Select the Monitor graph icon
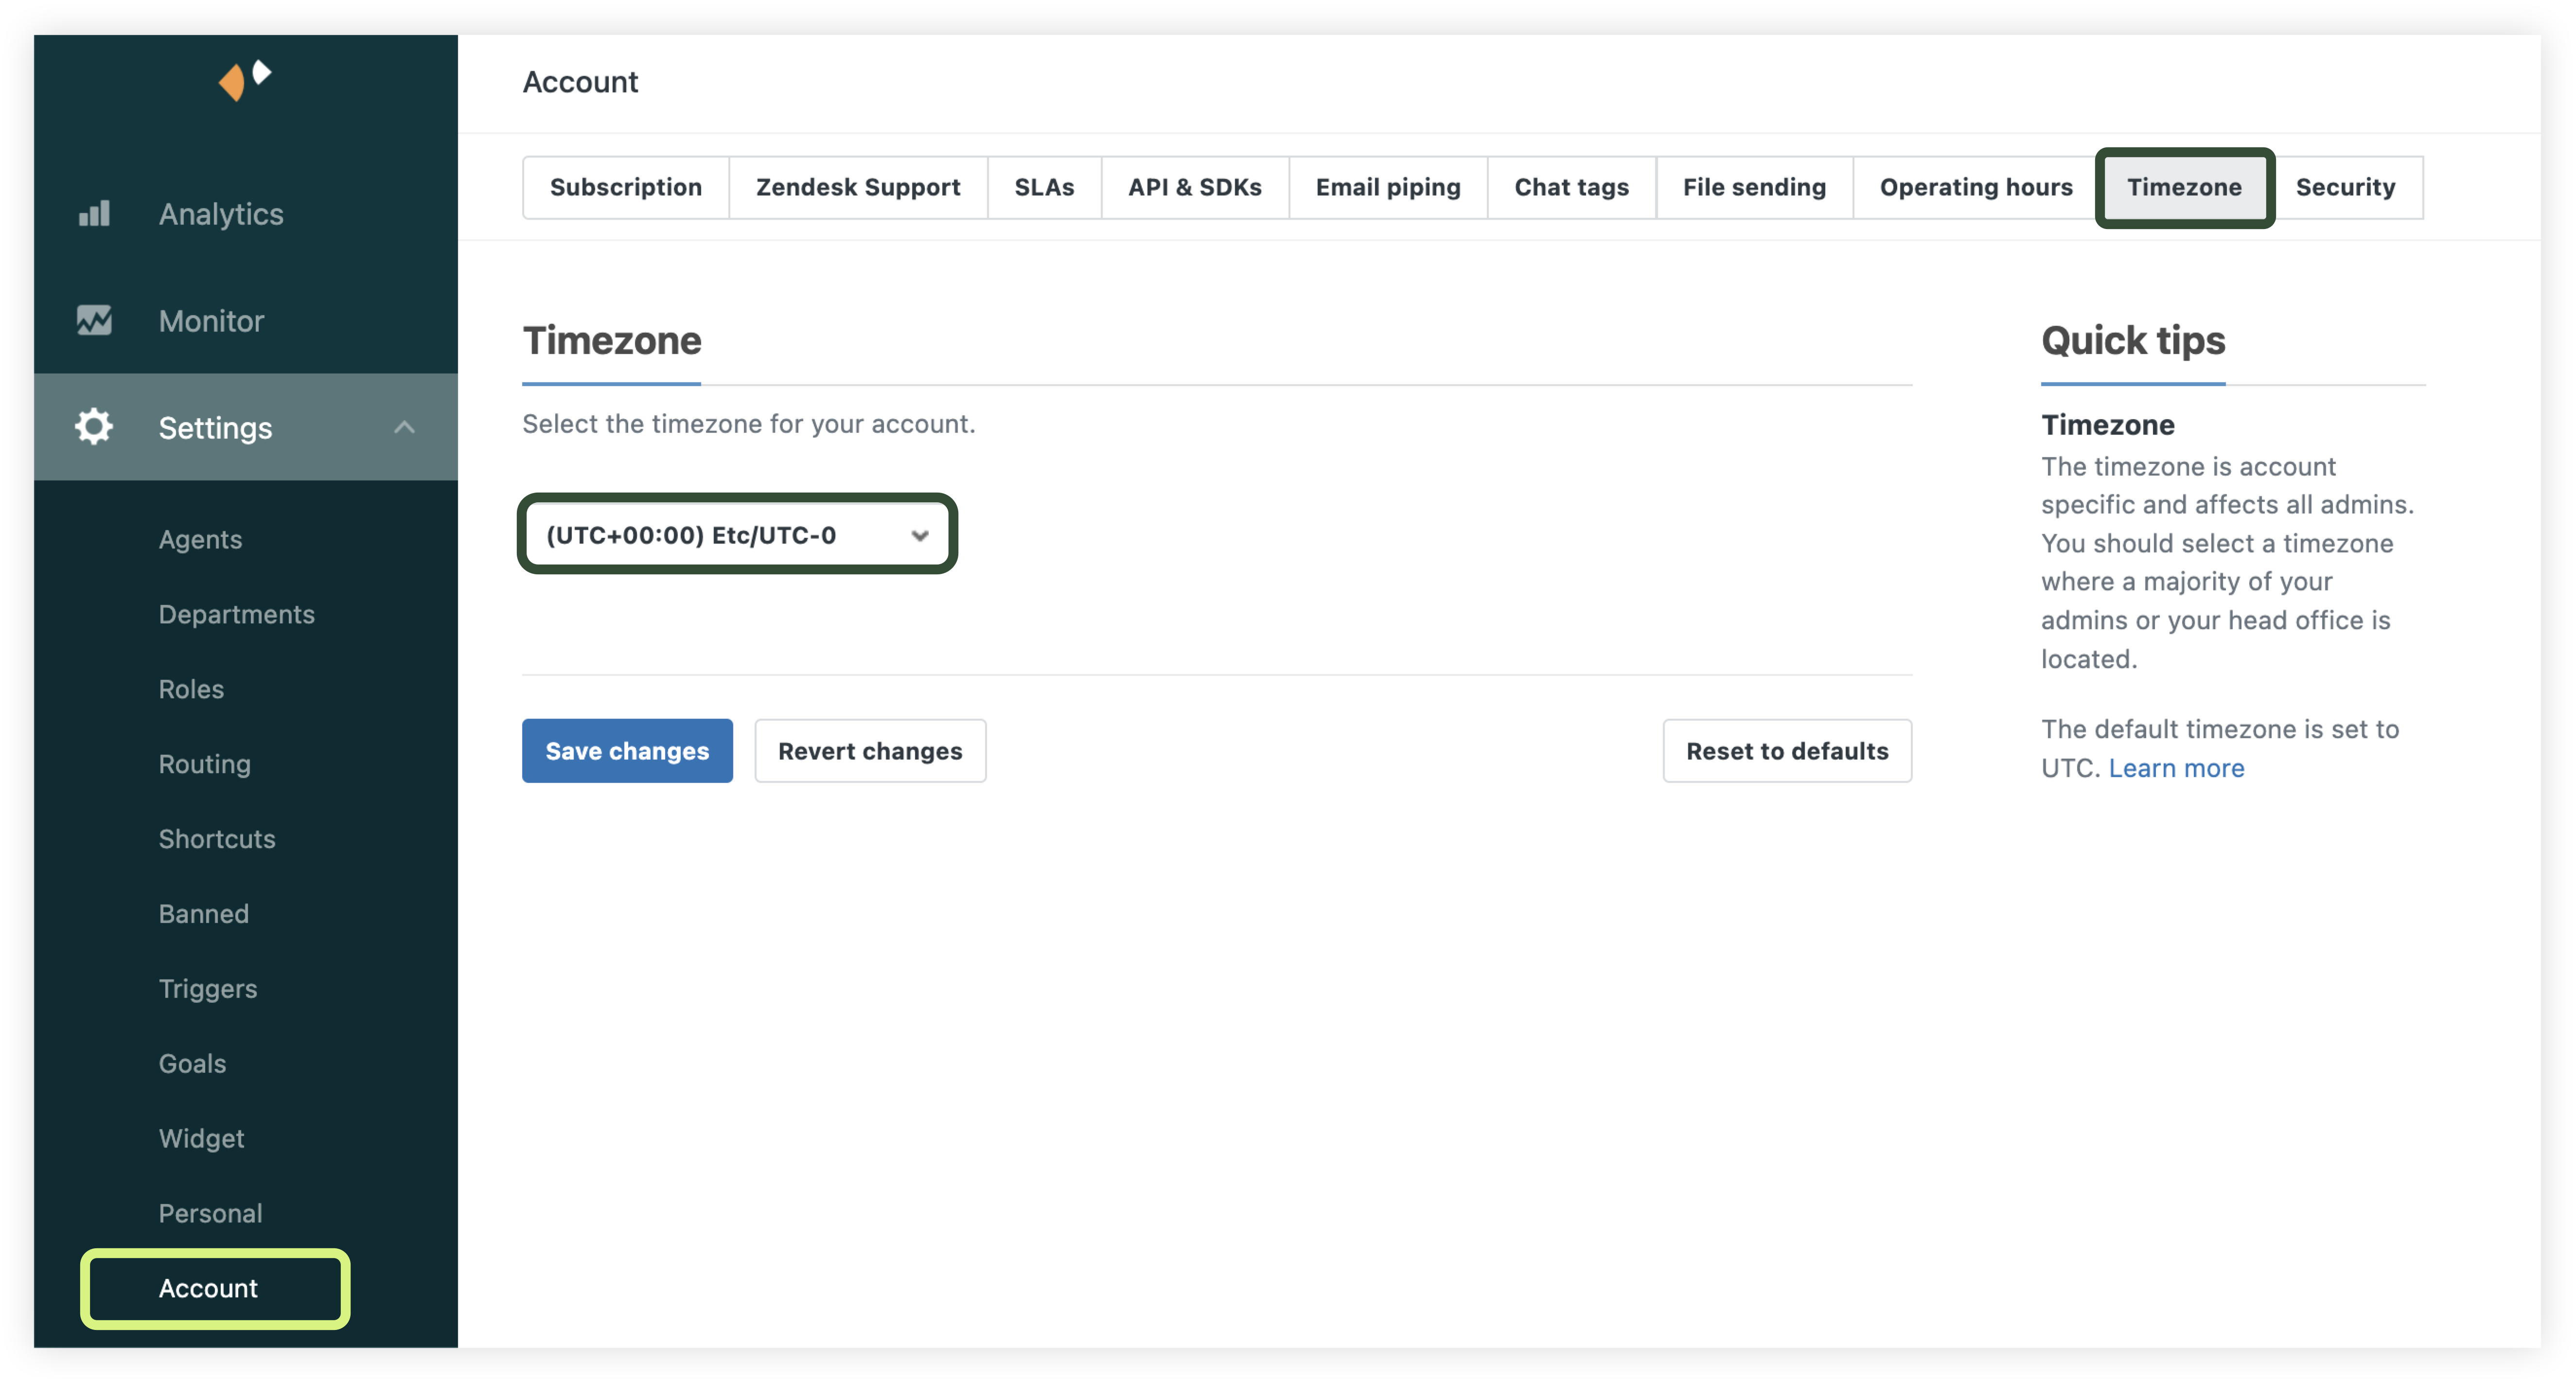This screenshot has width=2576, height=1382. pyautogui.click(x=94, y=320)
